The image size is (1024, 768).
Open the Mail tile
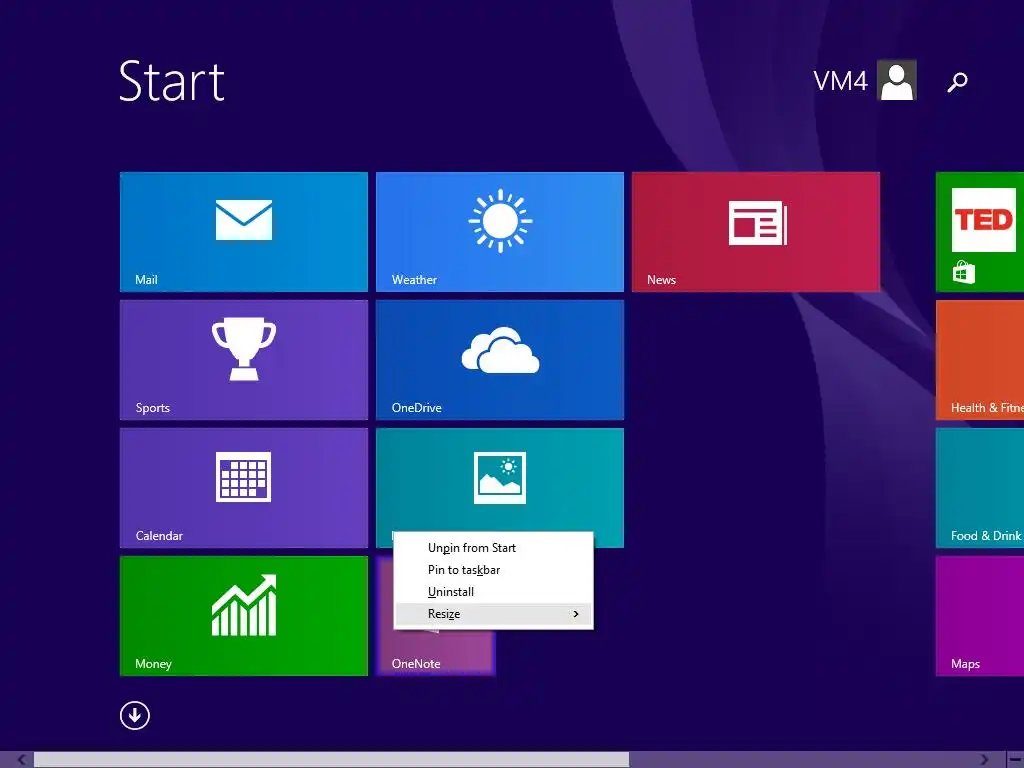[x=244, y=232]
